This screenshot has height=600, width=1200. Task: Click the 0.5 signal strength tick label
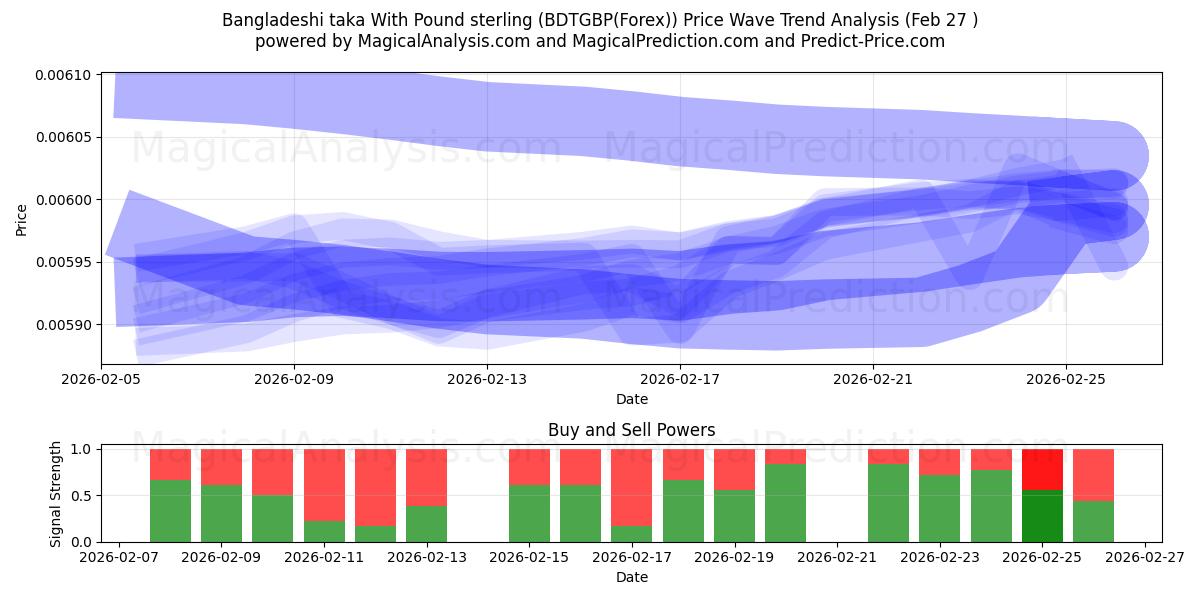pyautogui.click(x=83, y=495)
